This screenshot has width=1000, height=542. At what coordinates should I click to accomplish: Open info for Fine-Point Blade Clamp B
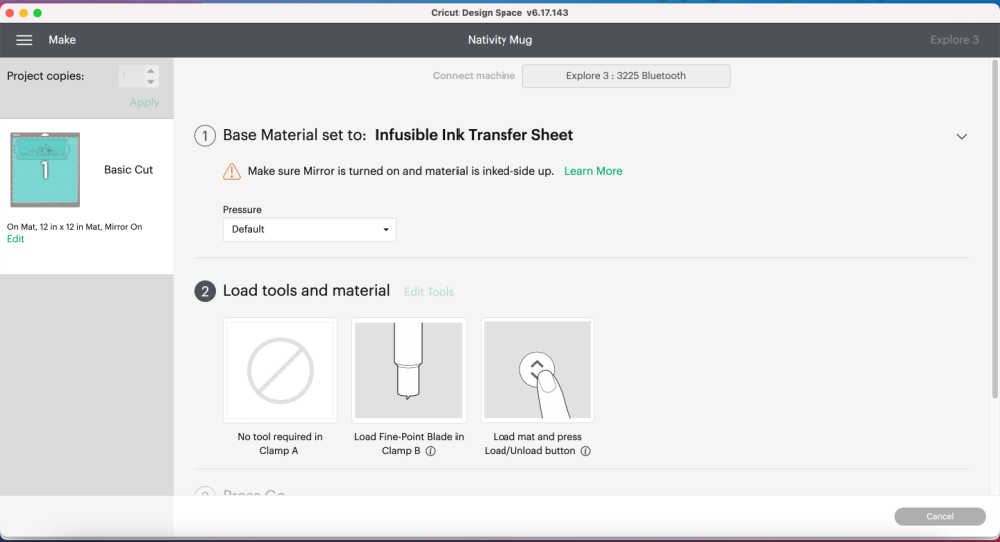(x=430, y=451)
